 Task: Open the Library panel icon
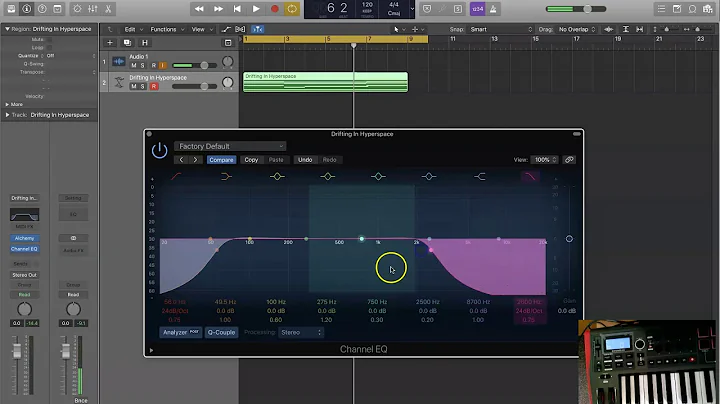[x=11, y=9]
